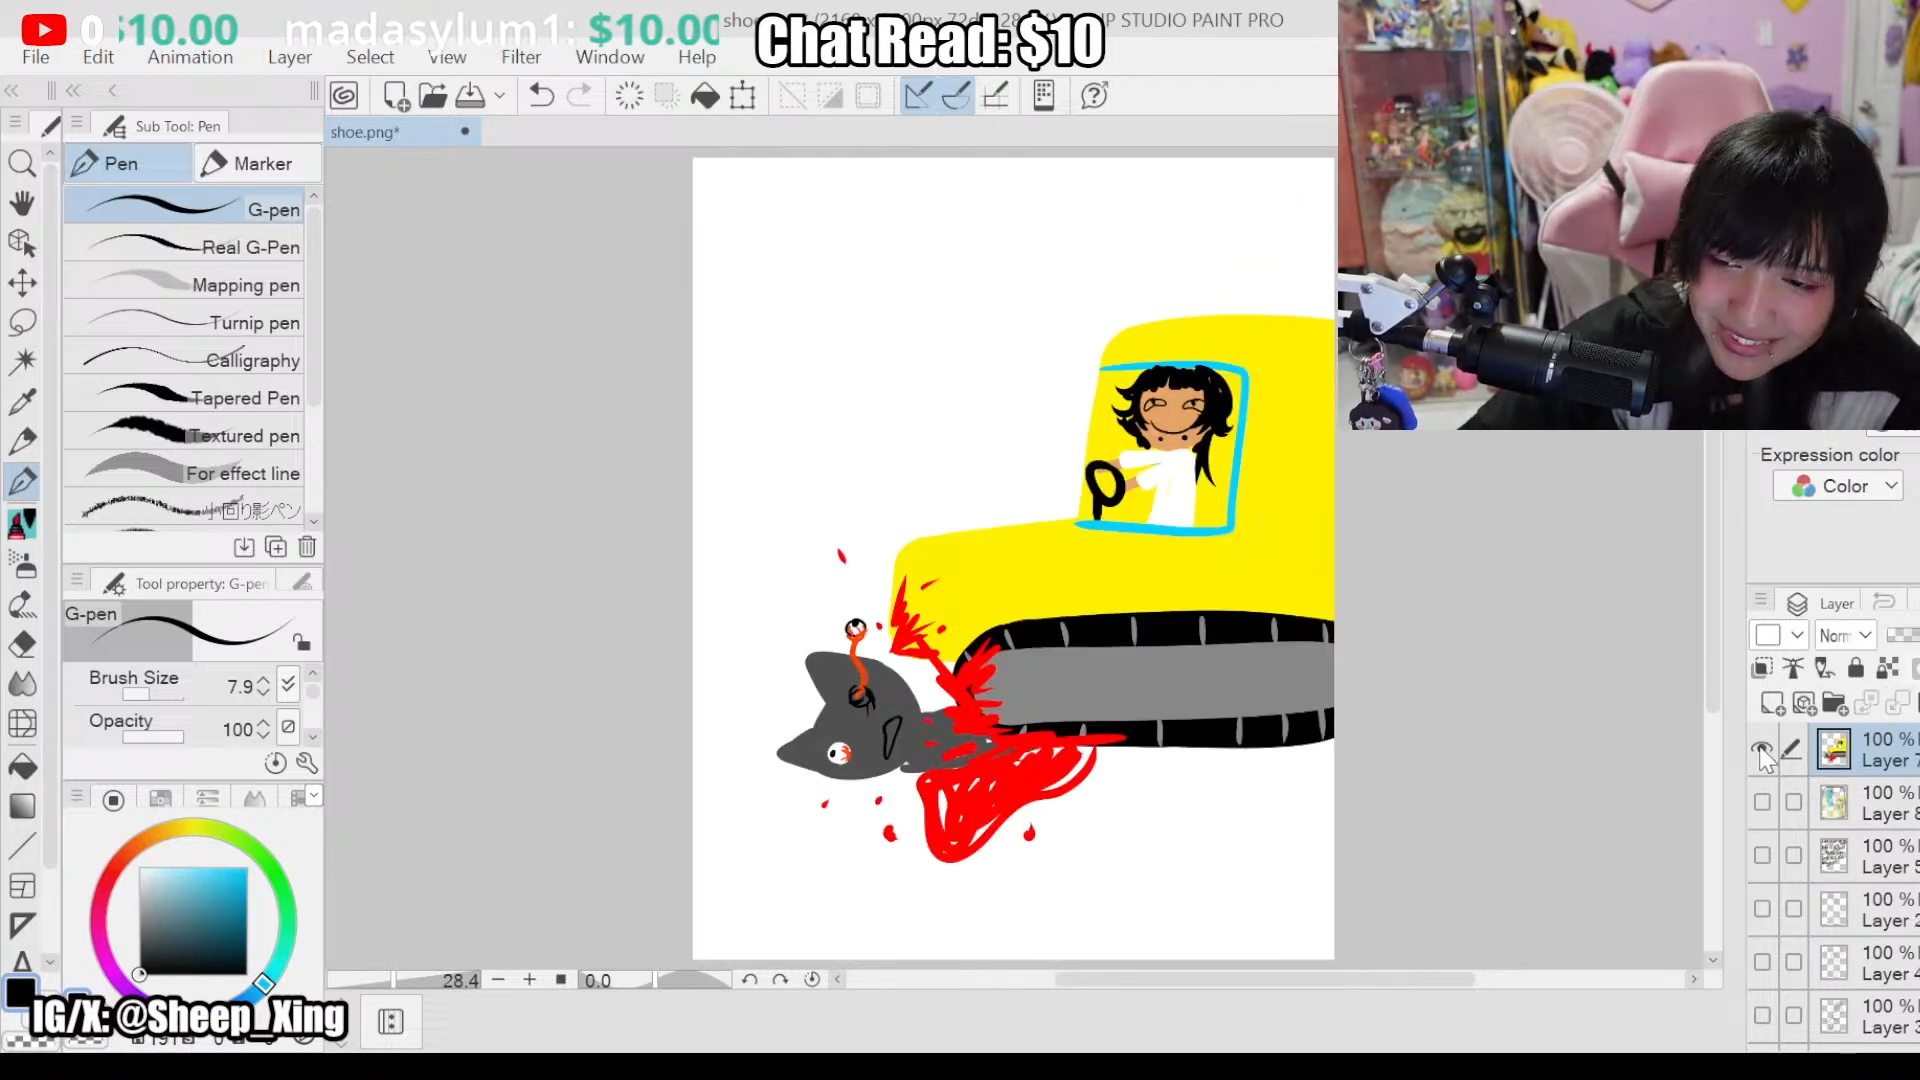Open the Filter menu
Image resolution: width=1920 pixels, height=1080 pixels.
click(x=520, y=57)
